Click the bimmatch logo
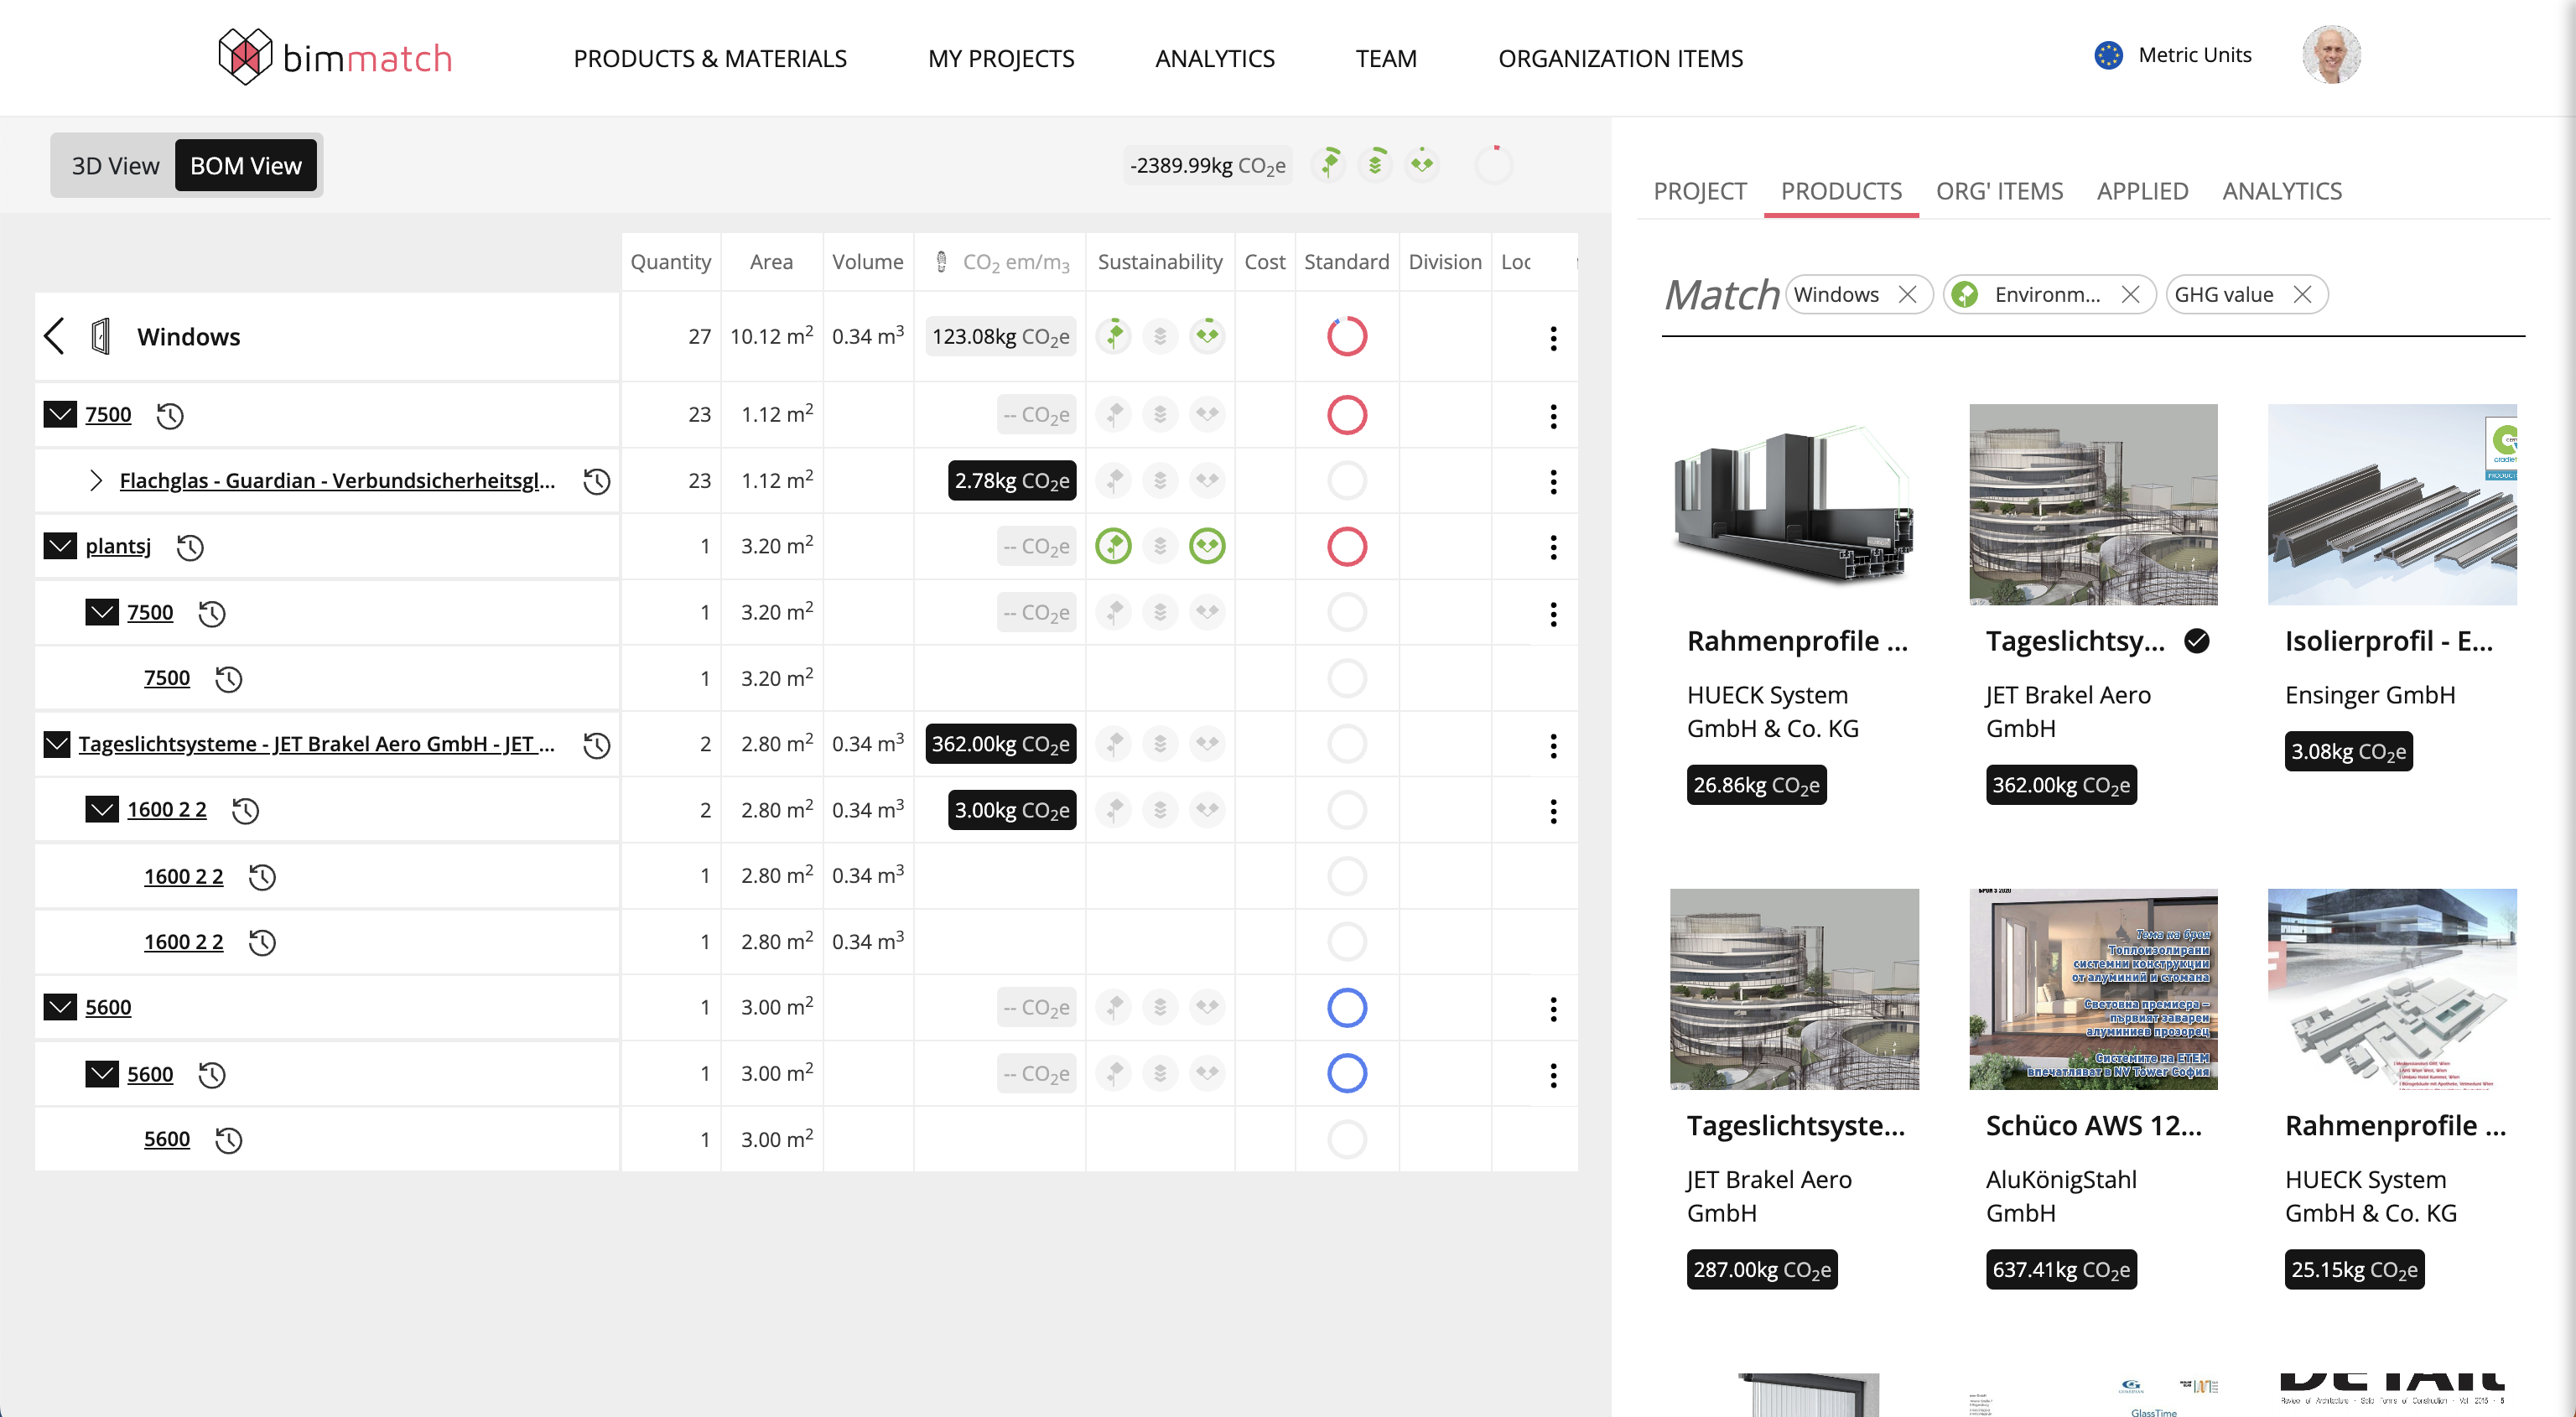Image resolution: width=2576 pixels, height=1417 pixels. tap(334, 57)
